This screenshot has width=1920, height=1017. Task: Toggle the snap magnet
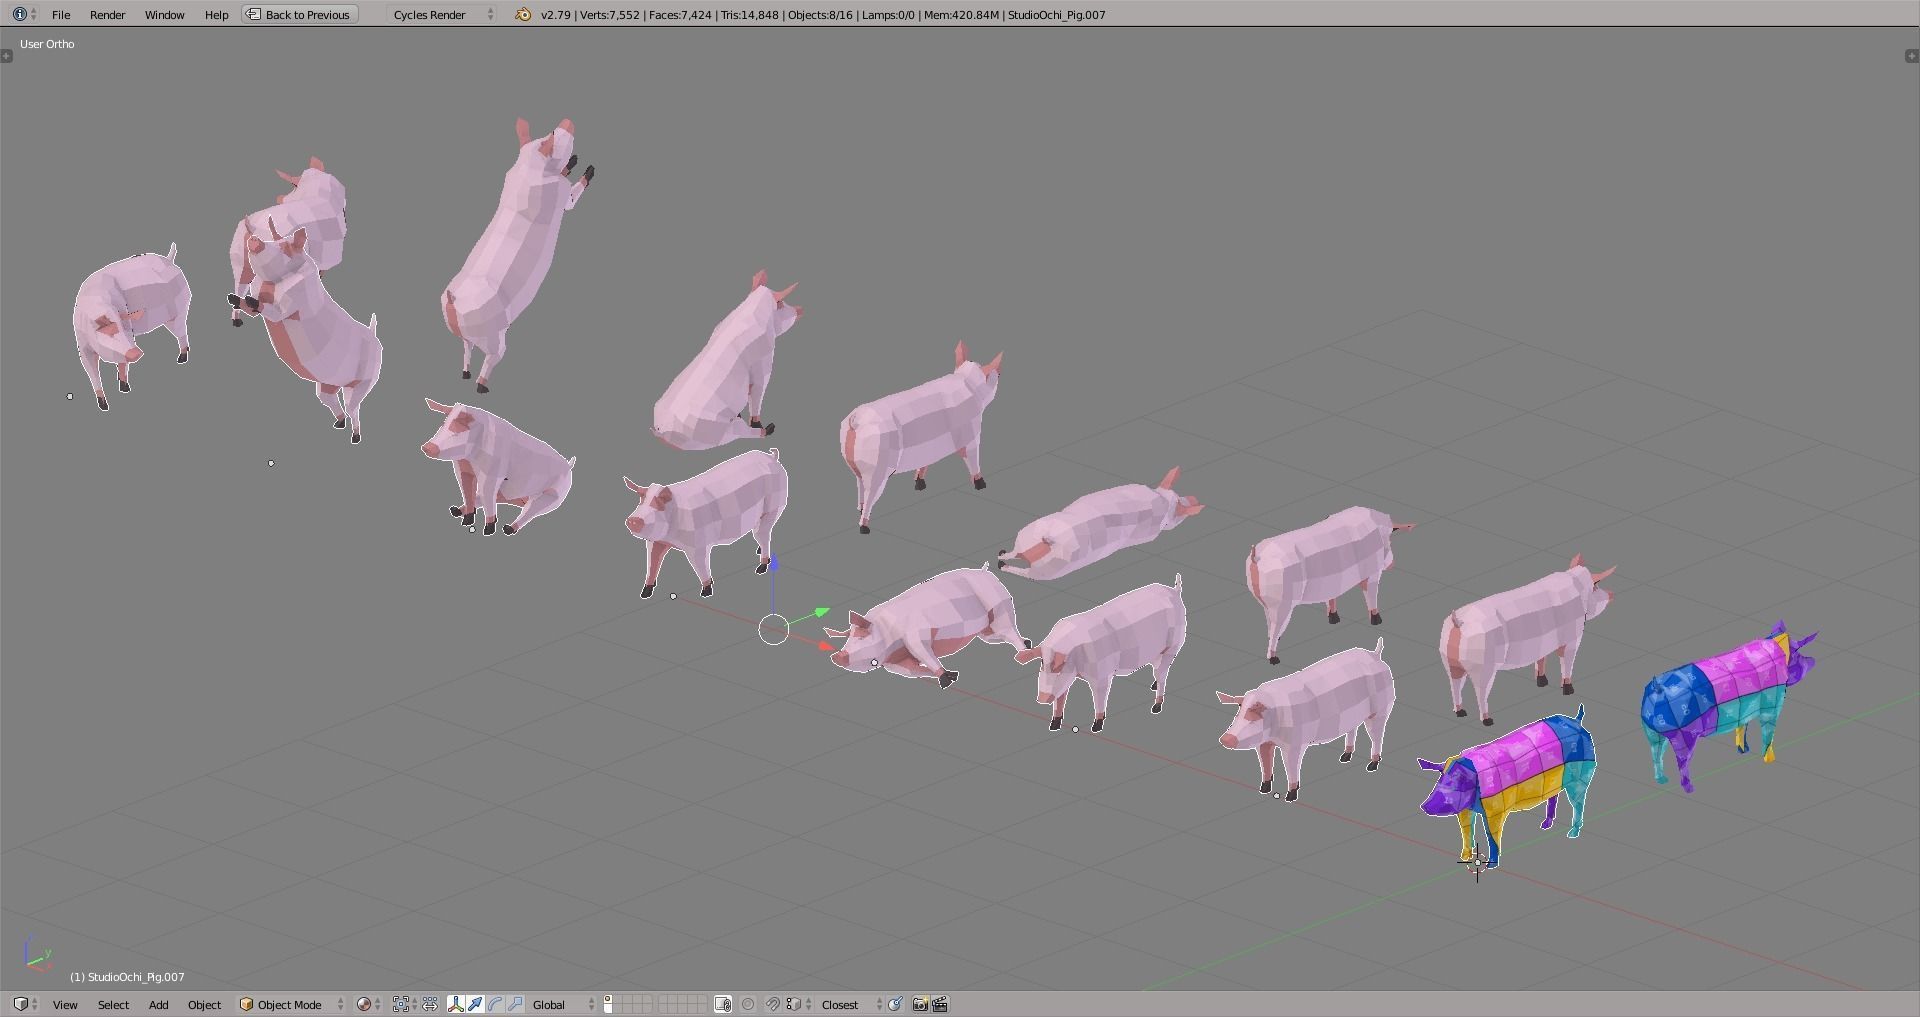(x=773, y=1004)
